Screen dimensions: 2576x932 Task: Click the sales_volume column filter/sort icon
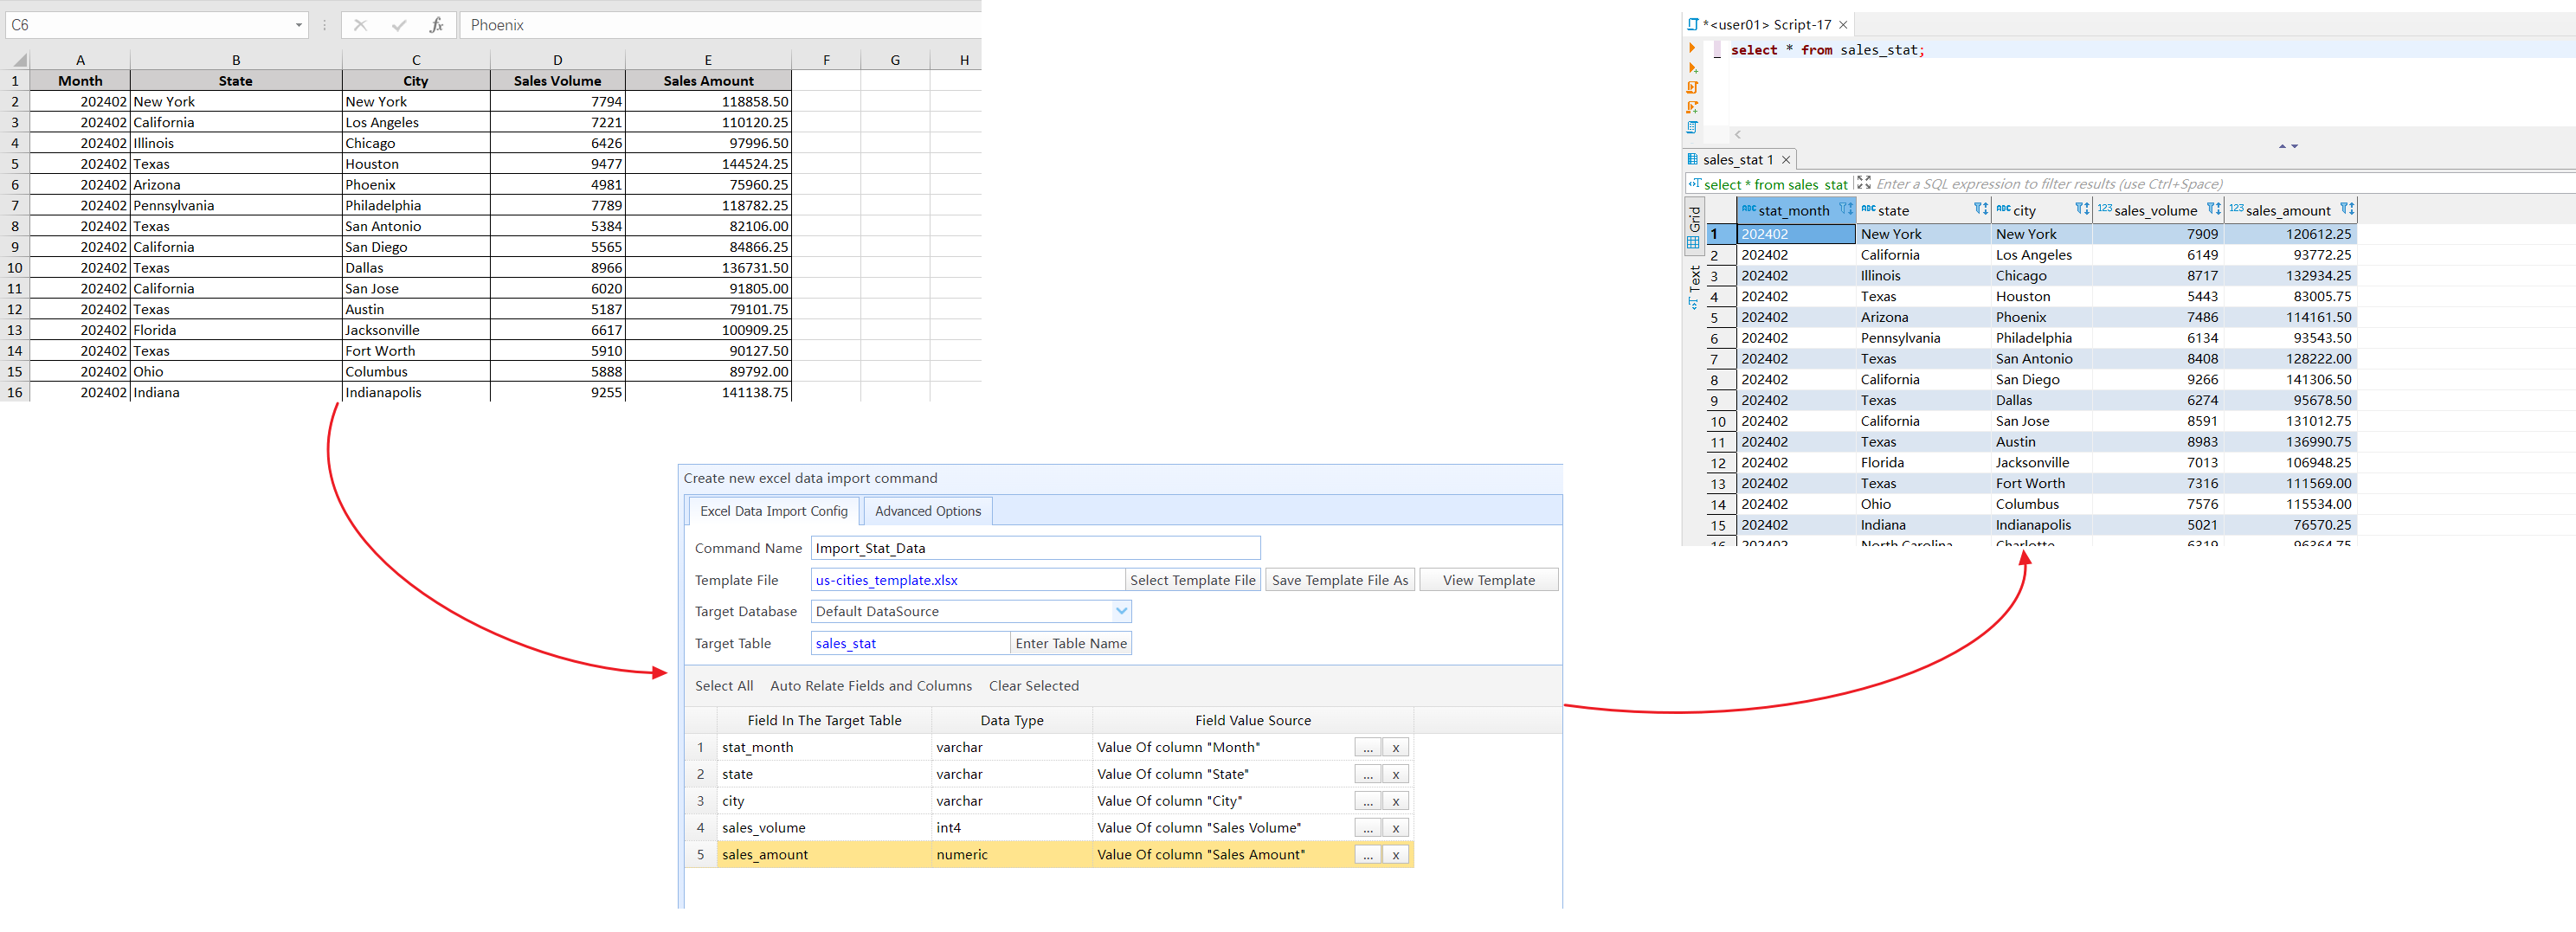[x=2214, y=209]
